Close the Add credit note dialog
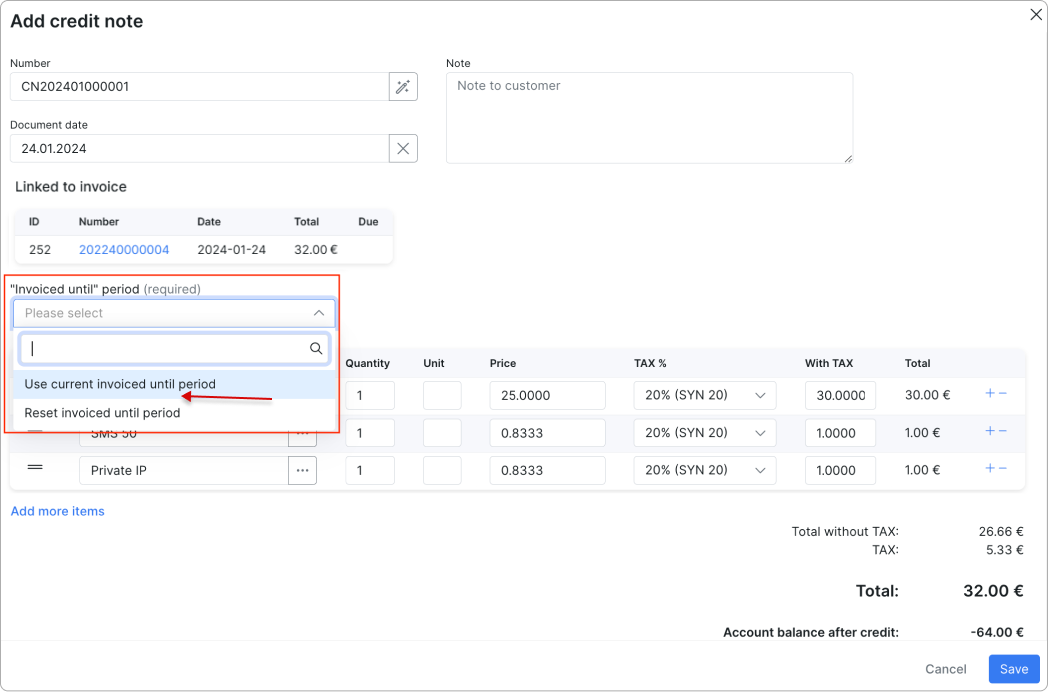The image size is (1048, 692). coord(1036,15)
